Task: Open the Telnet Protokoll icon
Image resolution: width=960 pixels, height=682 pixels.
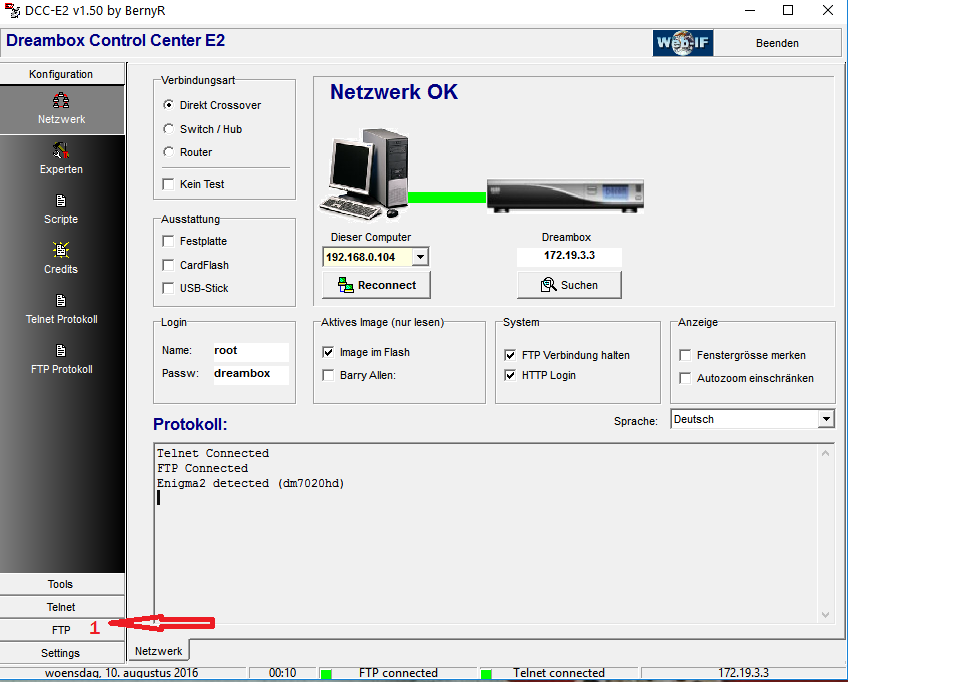Action: pos(61,301)
